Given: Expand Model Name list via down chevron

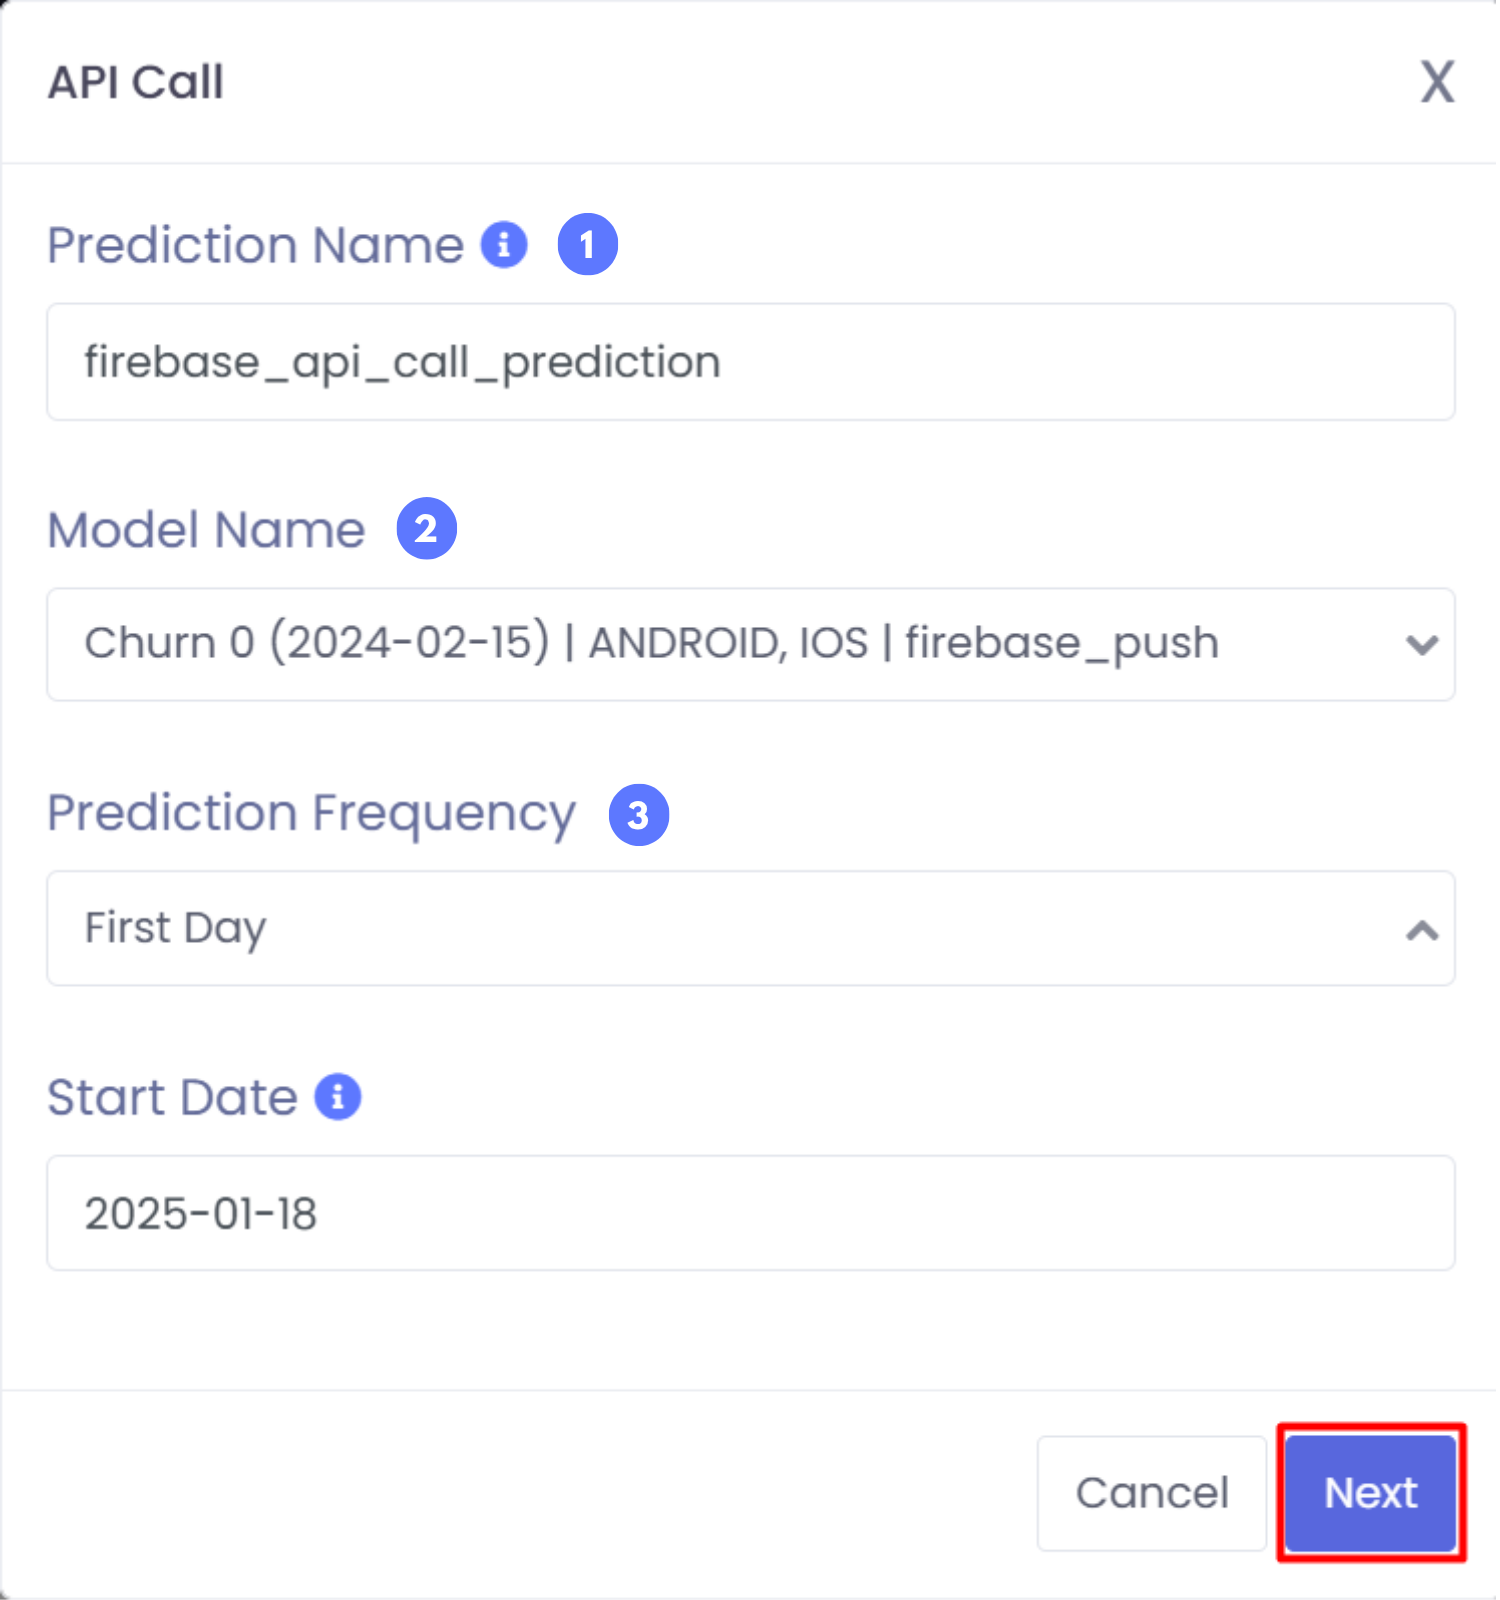Looking at the screenshot, I should (x=1422, y=644).
